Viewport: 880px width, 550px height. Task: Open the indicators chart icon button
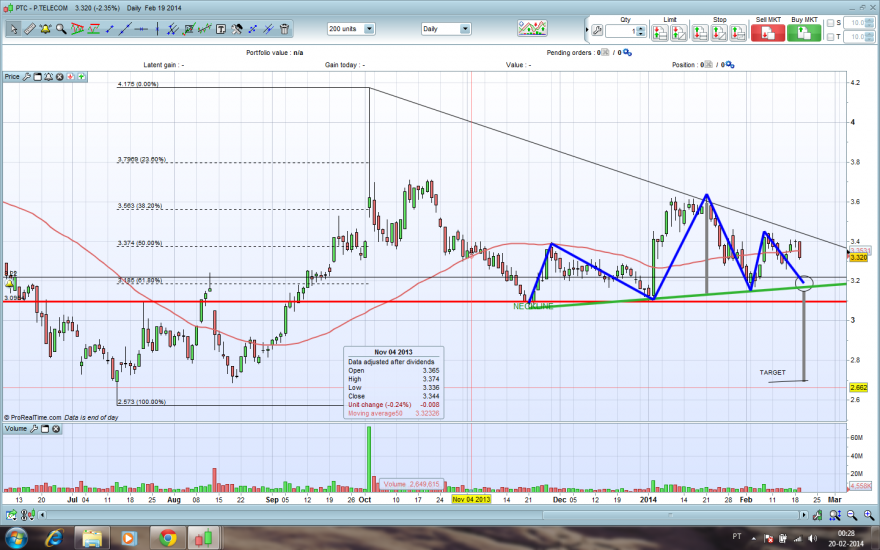[531, 28]
